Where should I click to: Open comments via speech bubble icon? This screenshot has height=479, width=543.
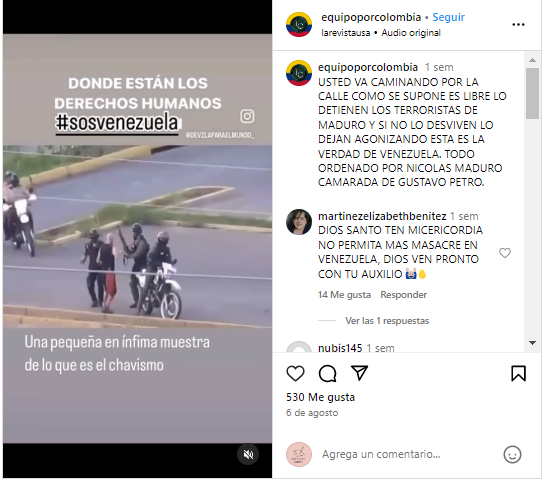(327, 373)
